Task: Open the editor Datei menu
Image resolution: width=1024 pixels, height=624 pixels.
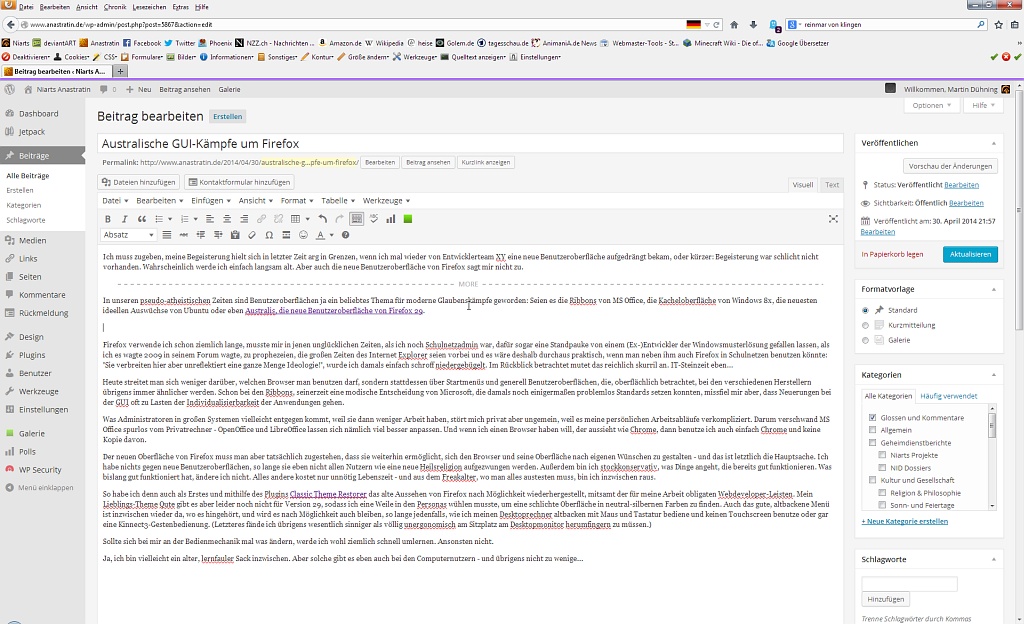Action: pyautogui.click(x=115, y=200)
